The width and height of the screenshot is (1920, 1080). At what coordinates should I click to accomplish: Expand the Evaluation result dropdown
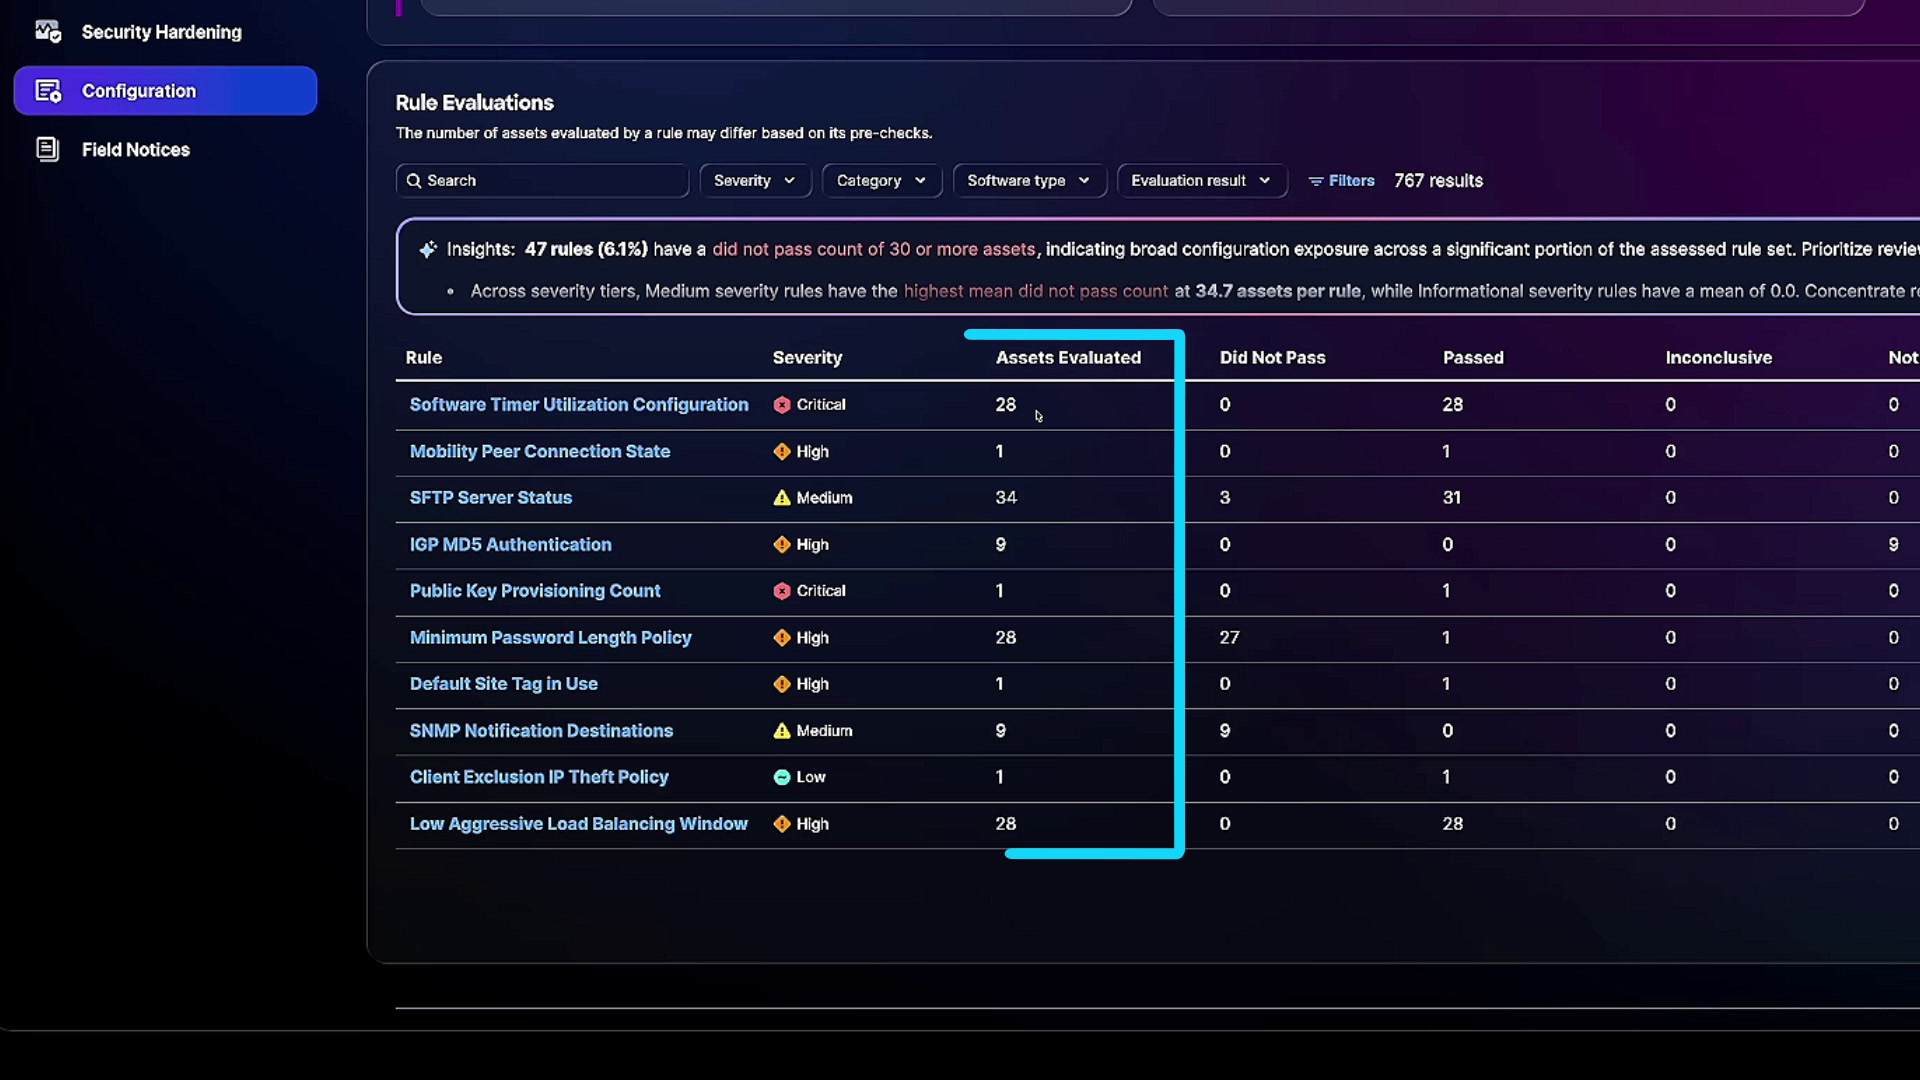point(1201,181)
